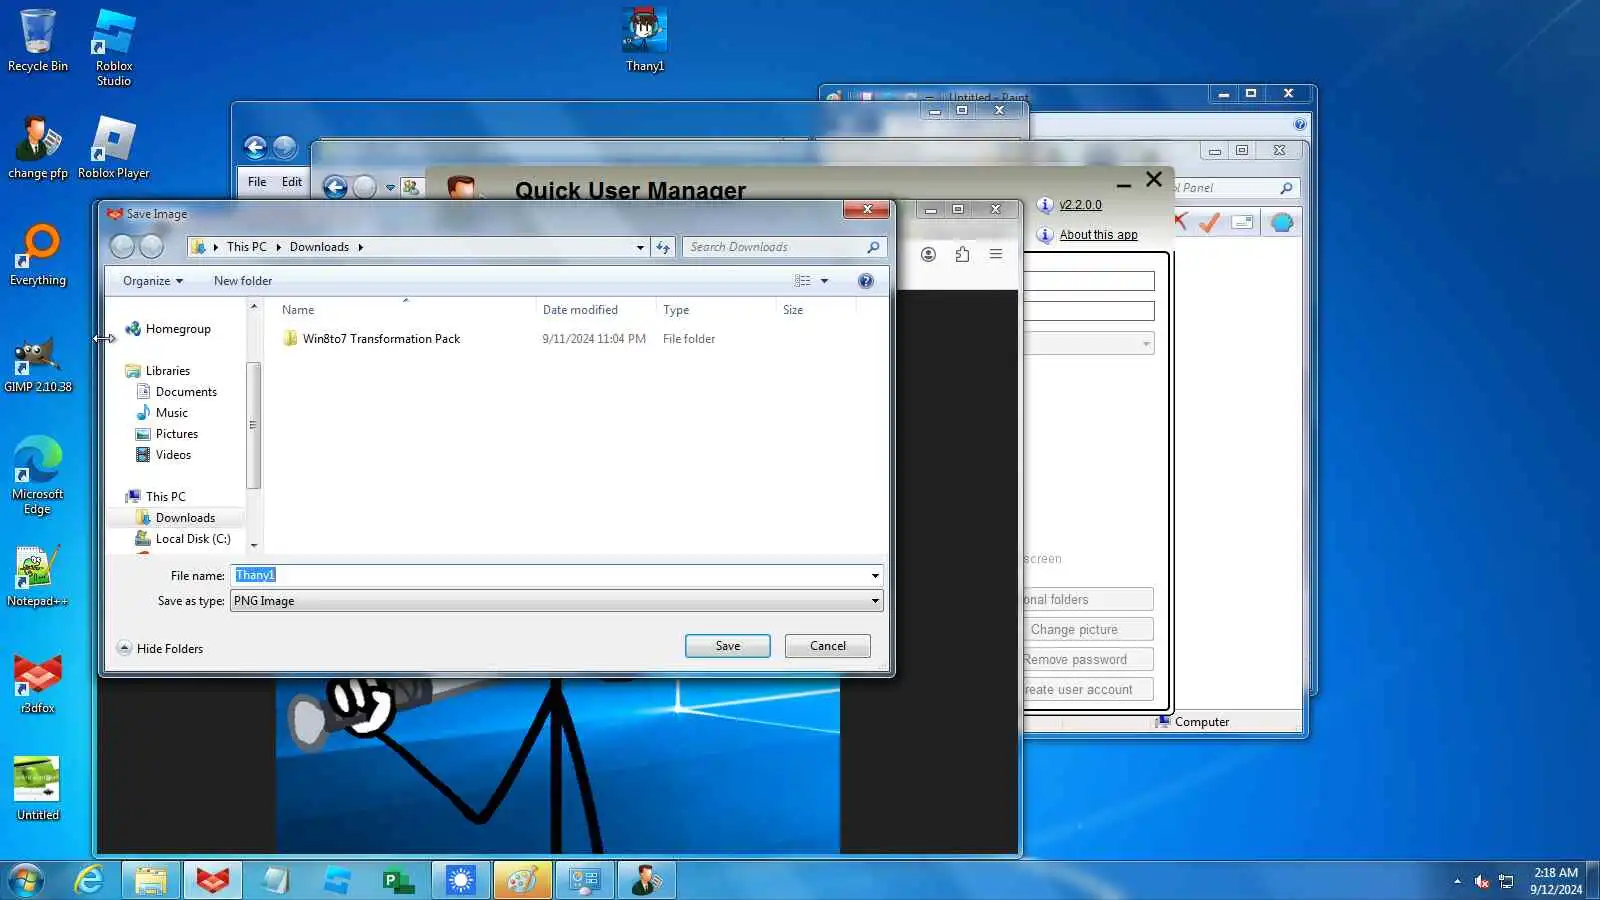Open the browser extensions puzzle icon
1600x900 pixels.
coord(962,254)
